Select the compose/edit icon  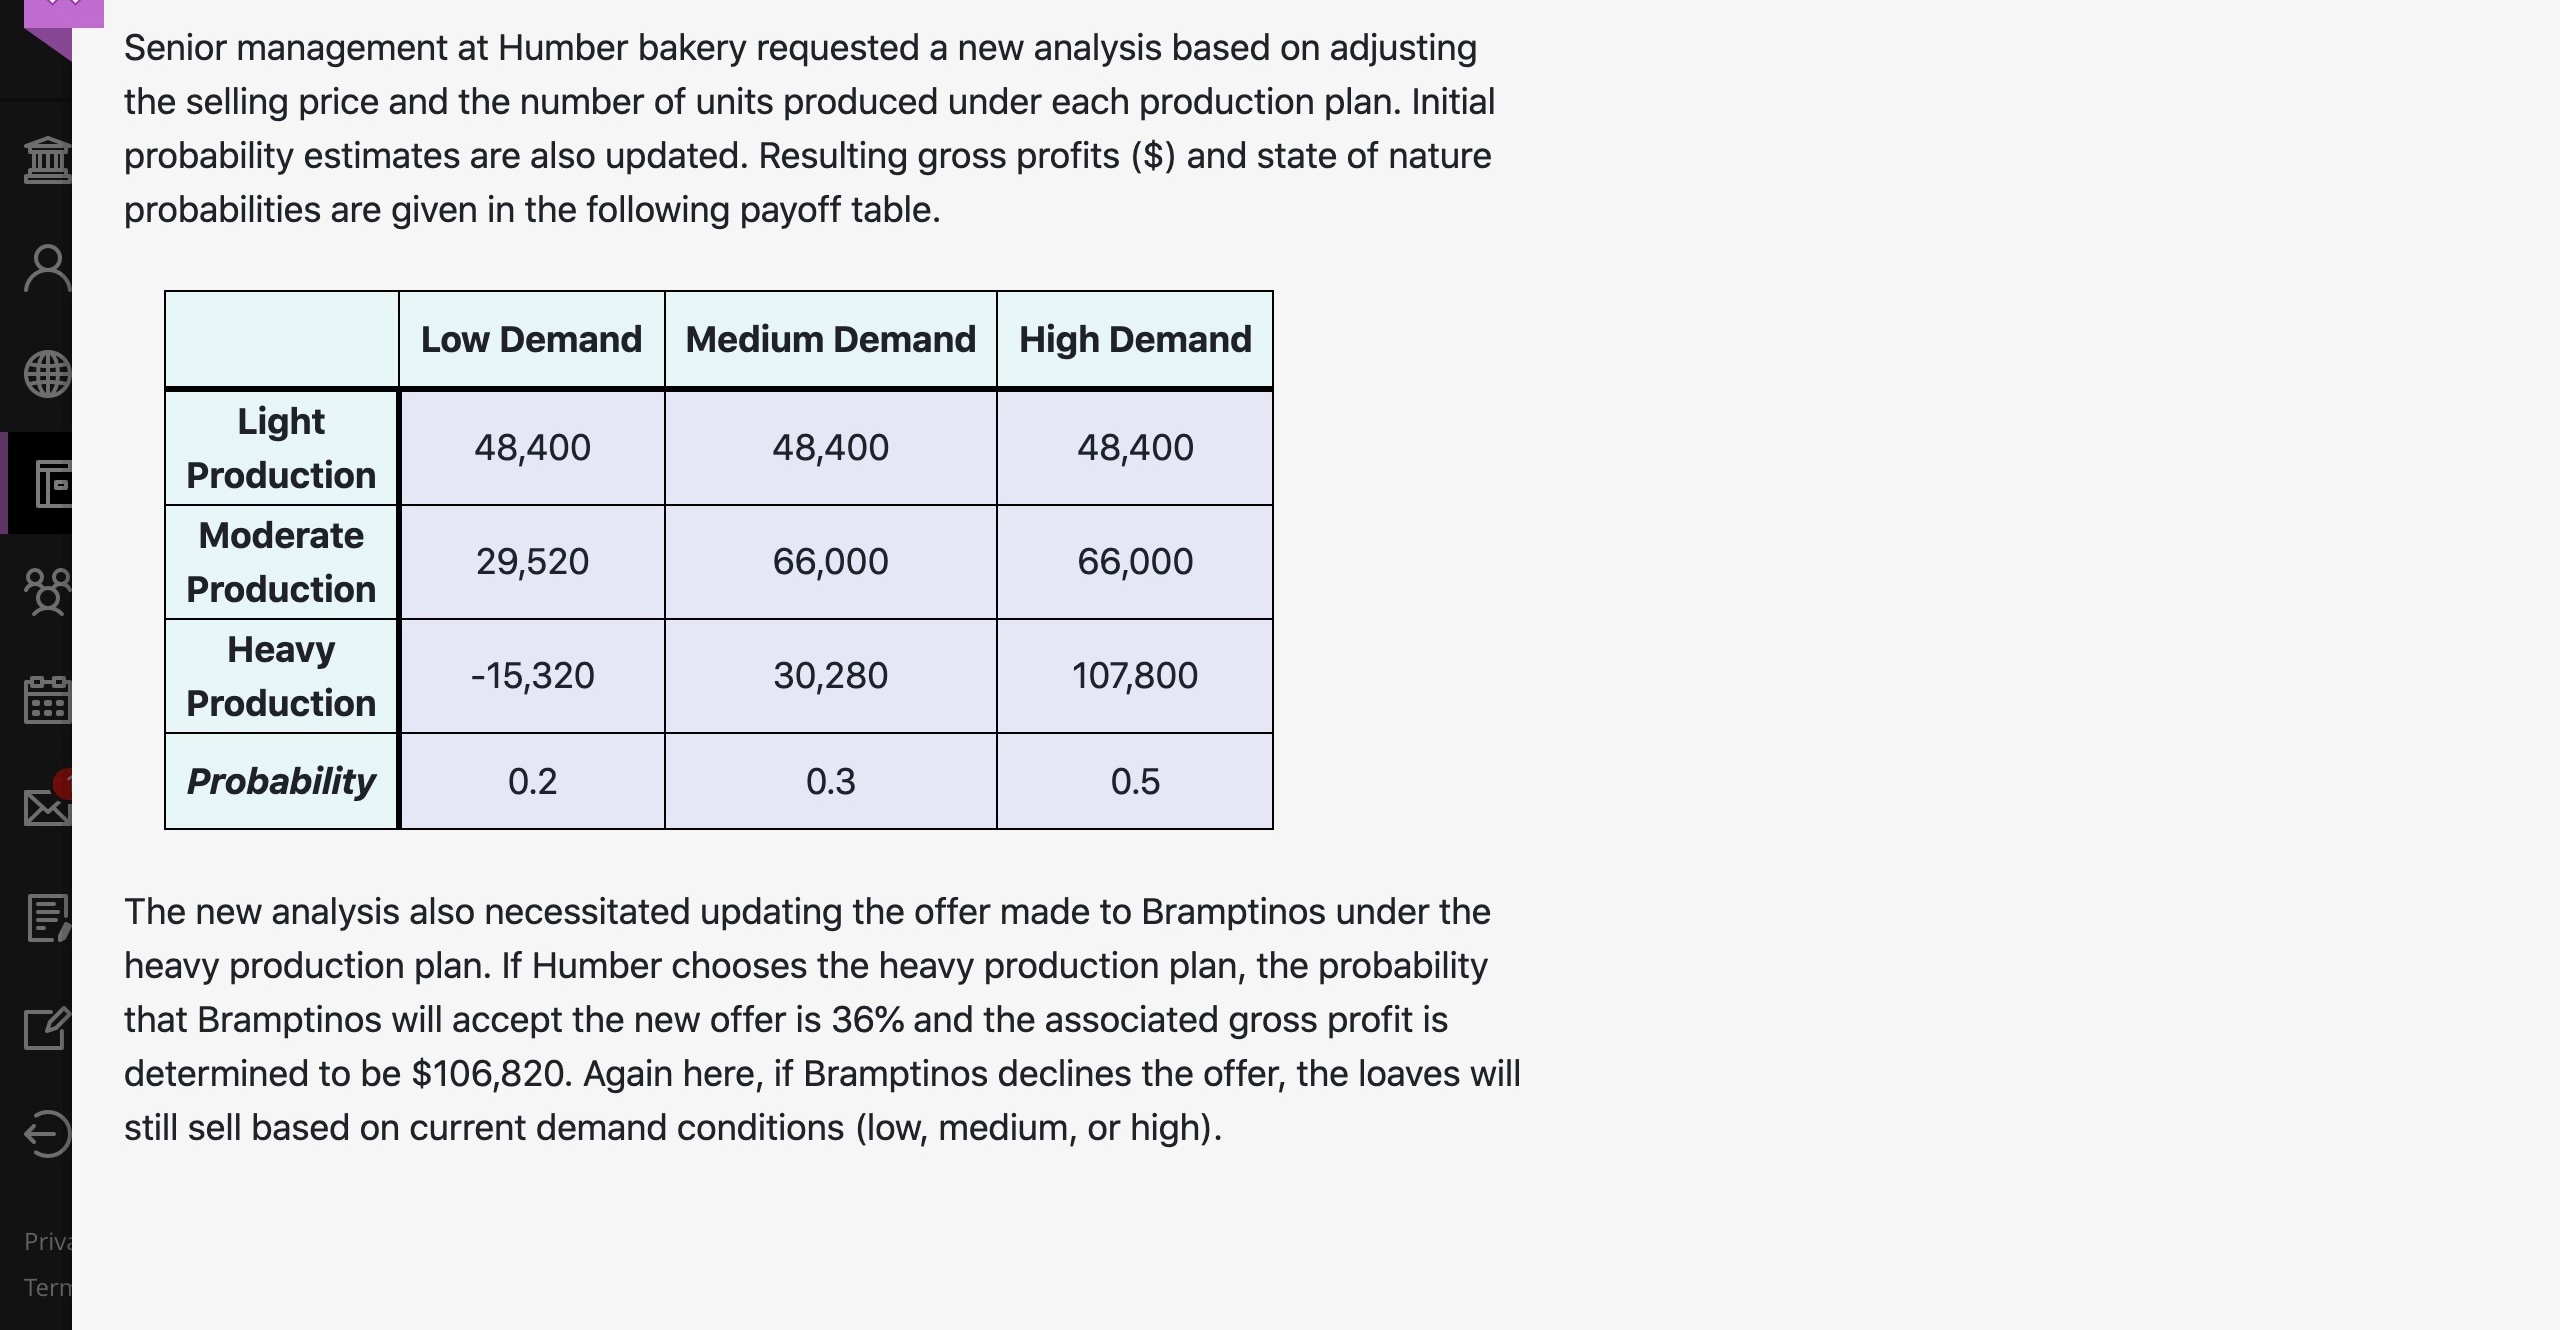click(x=47, y=1028)
